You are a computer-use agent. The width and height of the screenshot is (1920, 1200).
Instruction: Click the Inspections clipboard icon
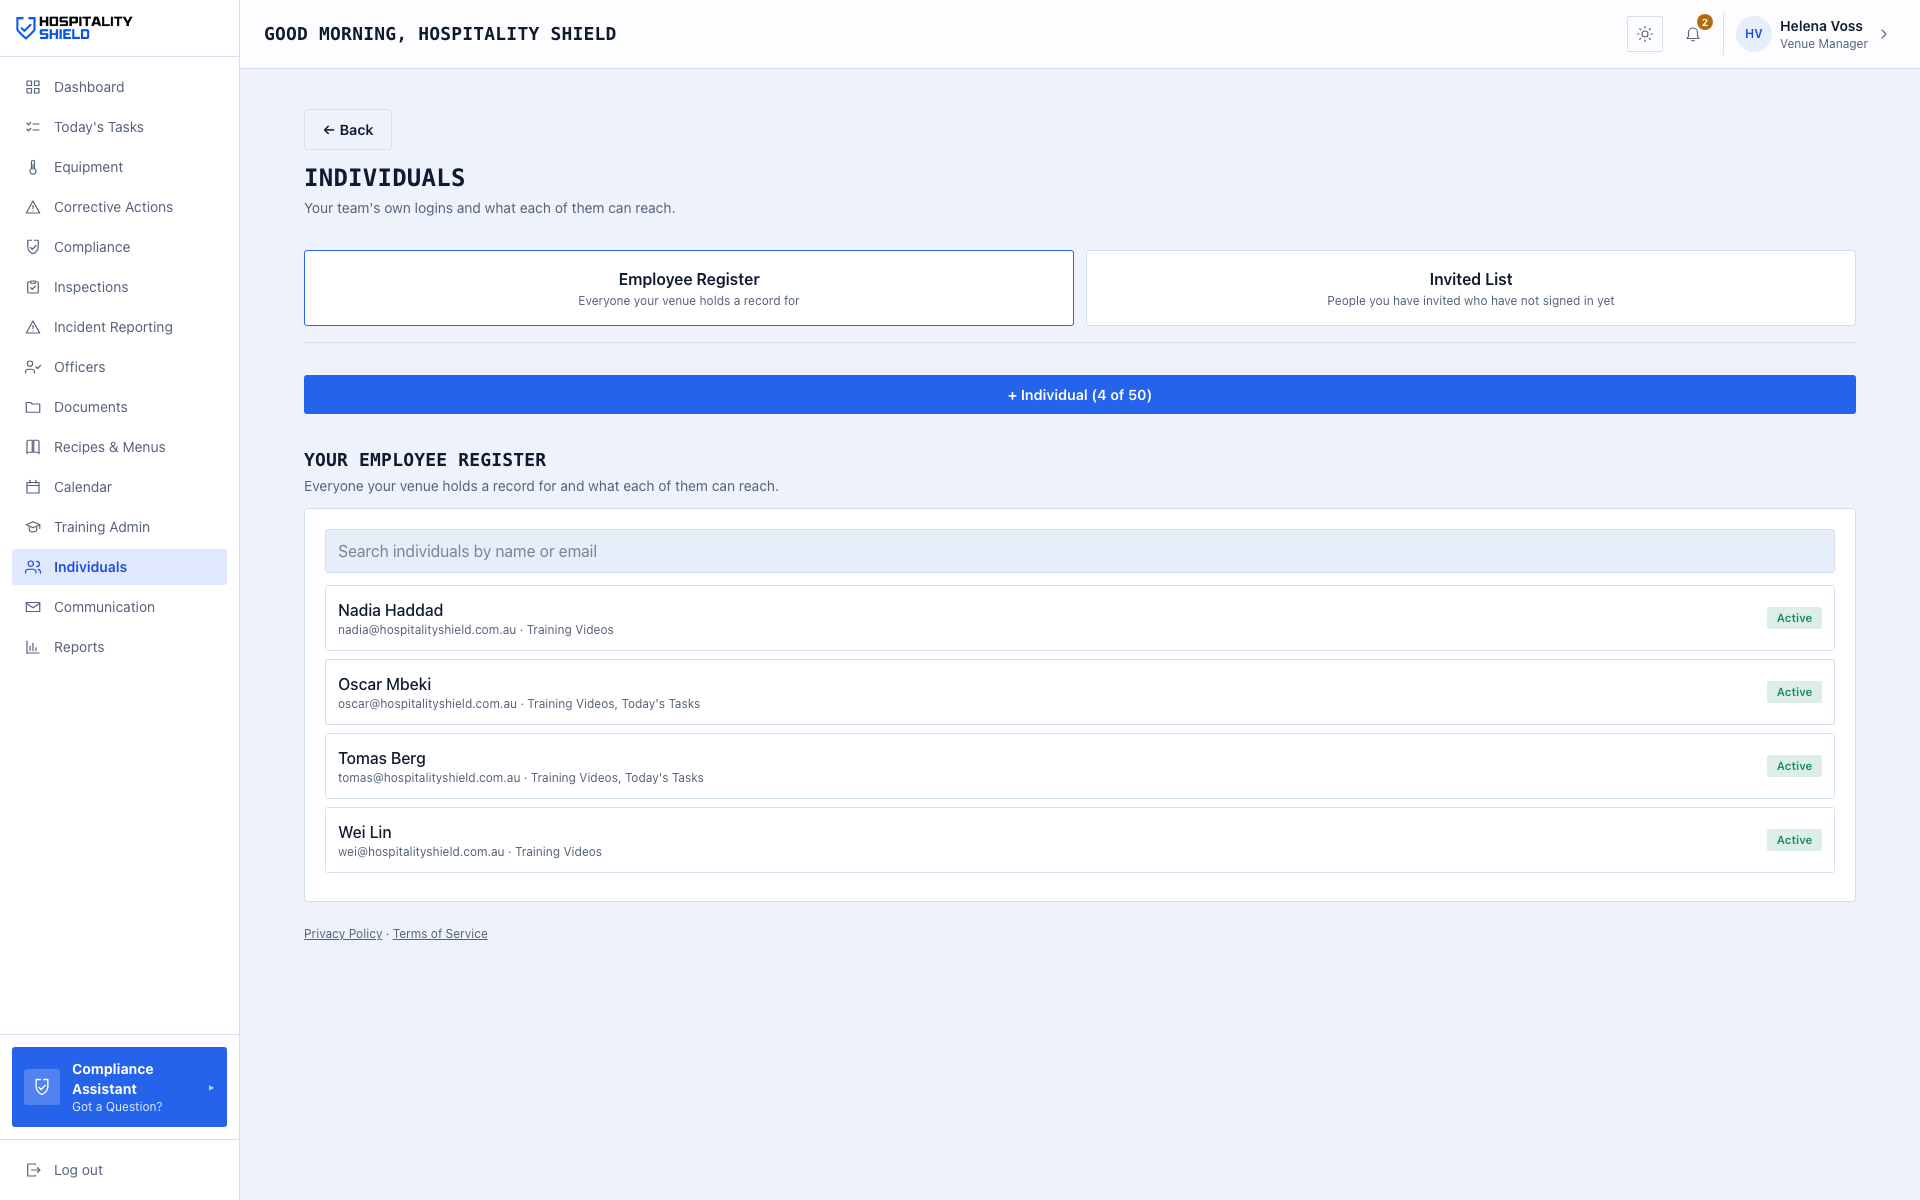point(33,287)
